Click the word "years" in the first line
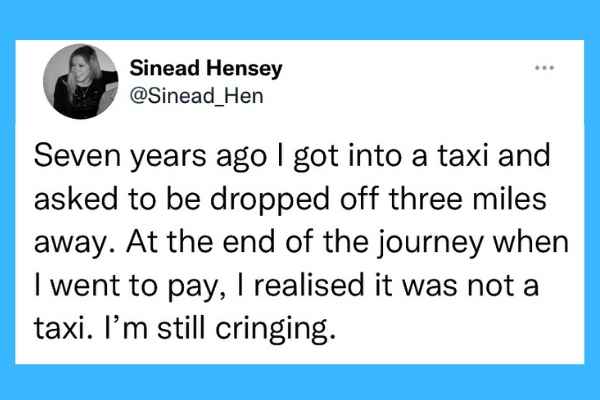This screenshot has width=600, height=400. click(168, 158)
